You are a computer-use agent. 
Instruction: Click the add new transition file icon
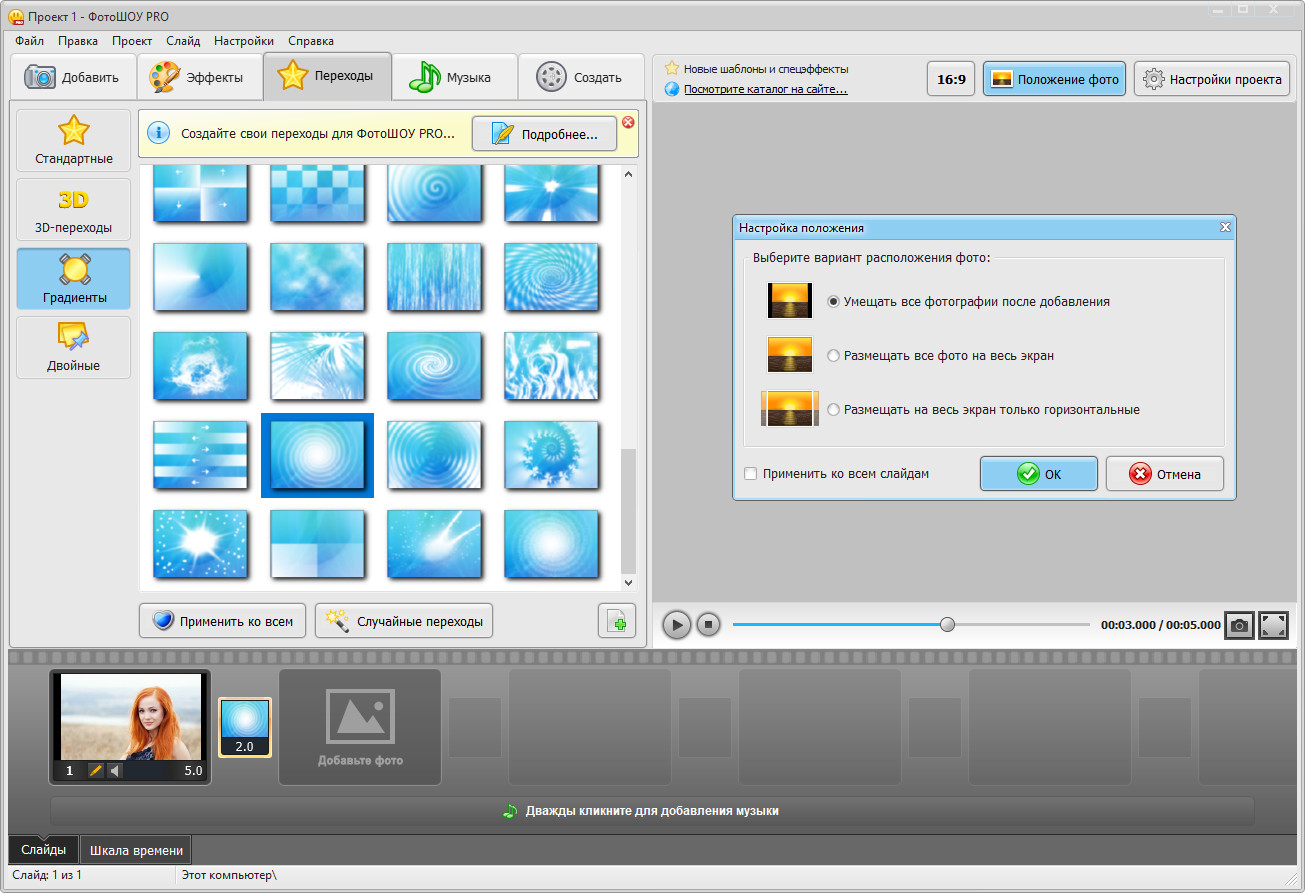point(617,621)
